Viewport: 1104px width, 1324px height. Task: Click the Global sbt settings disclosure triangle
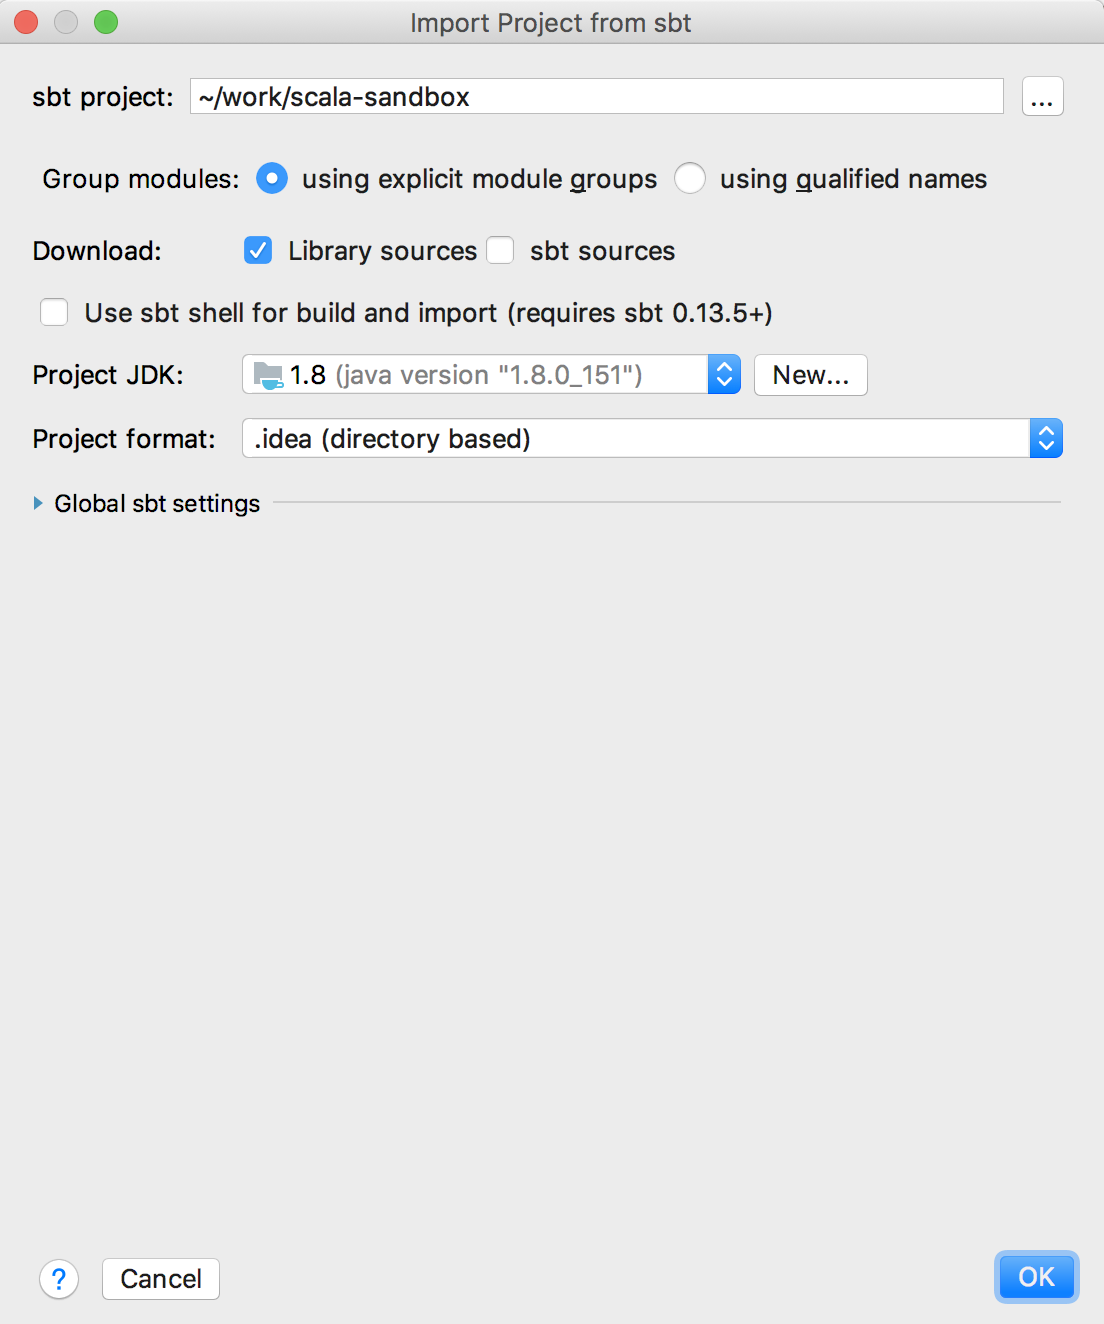39,503
